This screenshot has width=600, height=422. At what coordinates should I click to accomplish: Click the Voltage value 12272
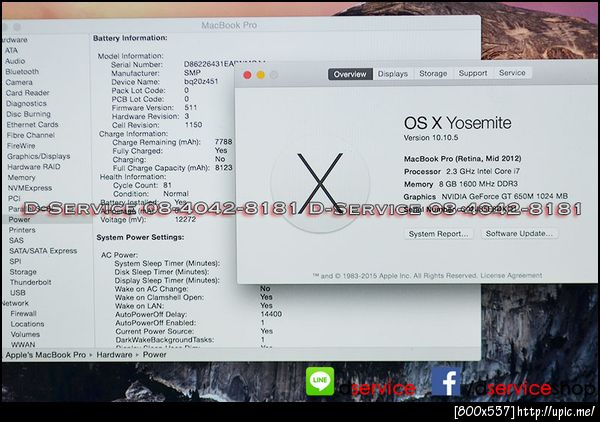coord(186,220)
